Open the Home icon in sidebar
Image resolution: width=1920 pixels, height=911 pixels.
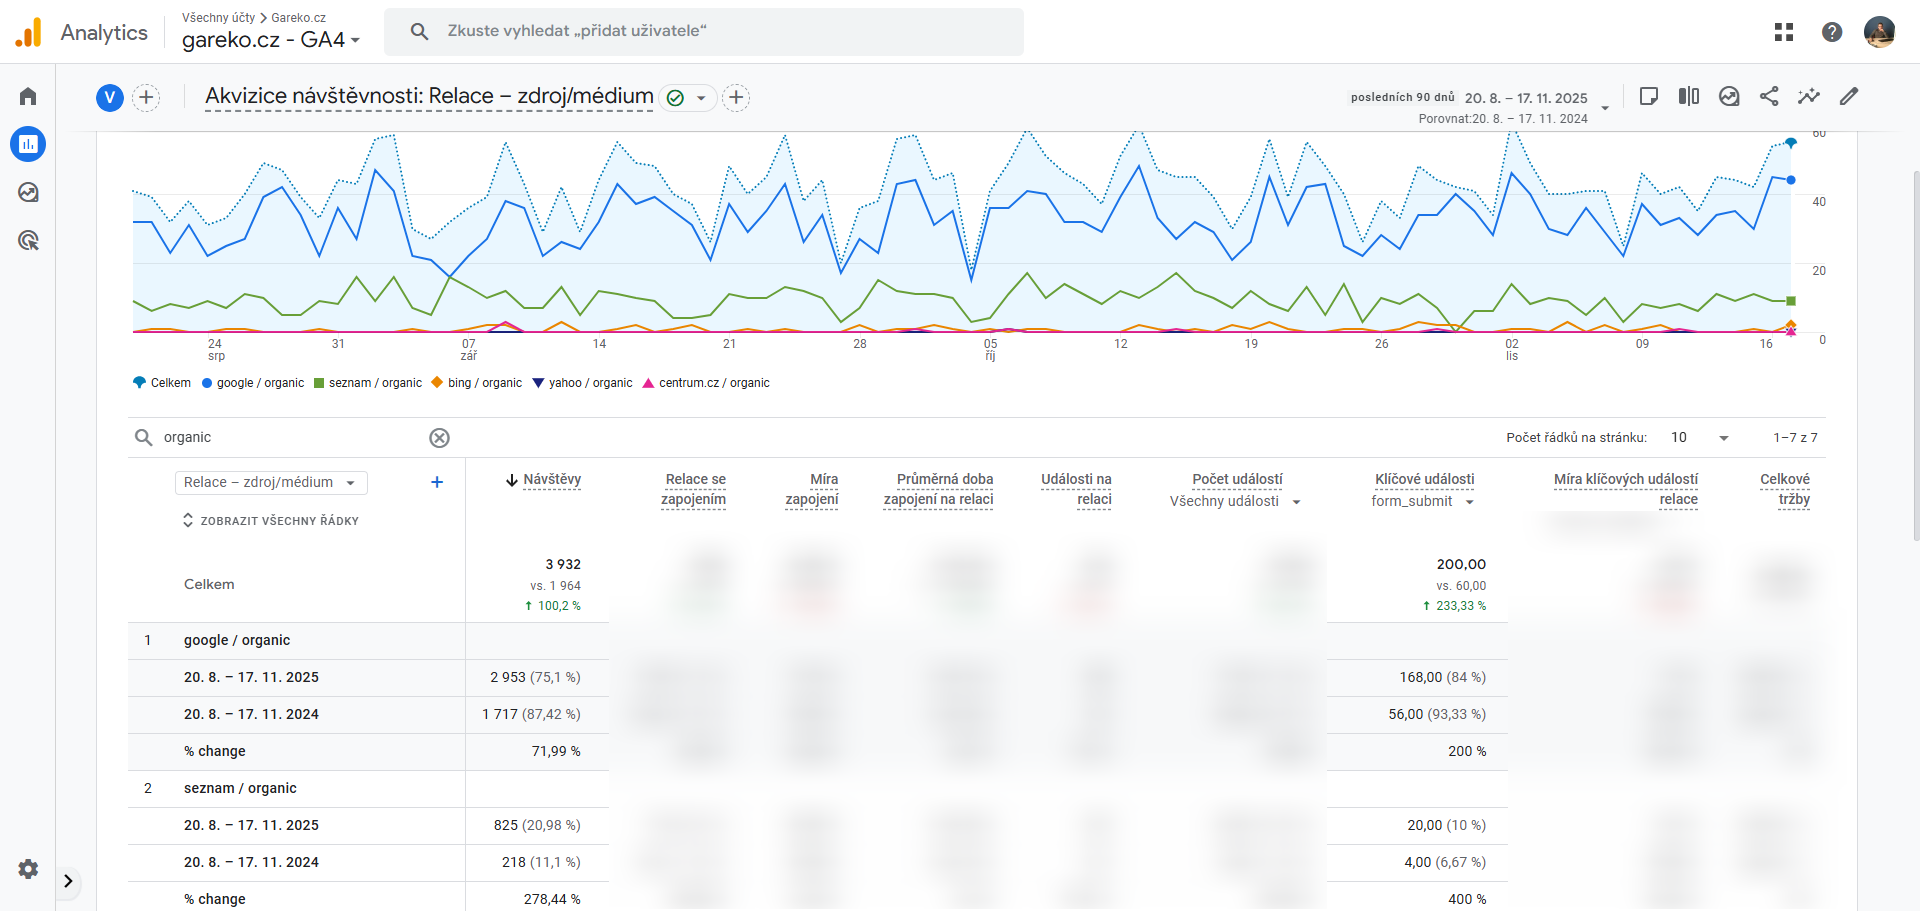28,97
